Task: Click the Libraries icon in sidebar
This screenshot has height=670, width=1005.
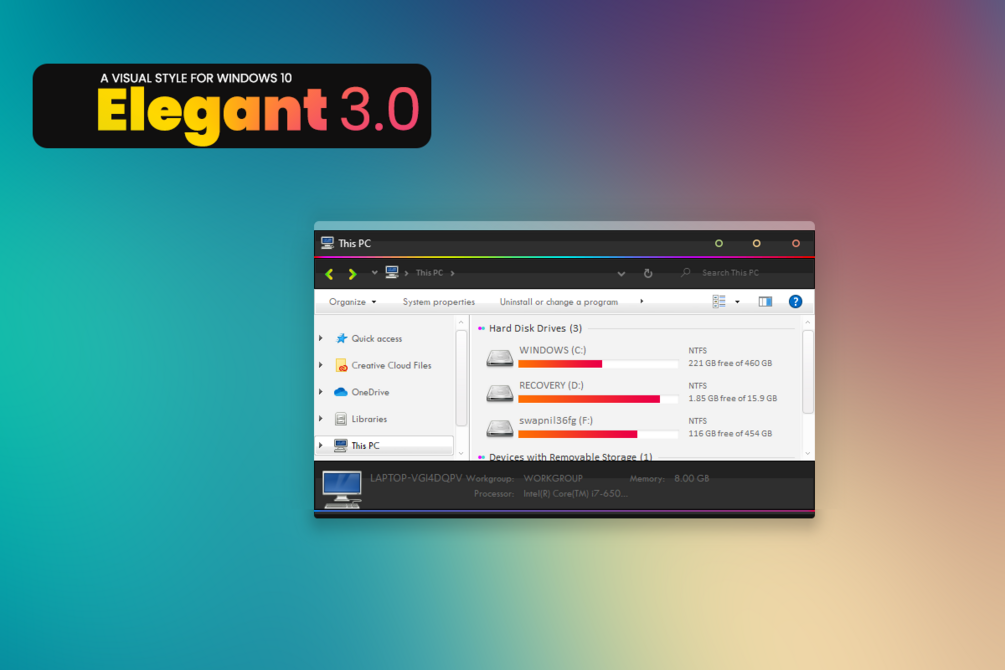Action: coord(341,419)
